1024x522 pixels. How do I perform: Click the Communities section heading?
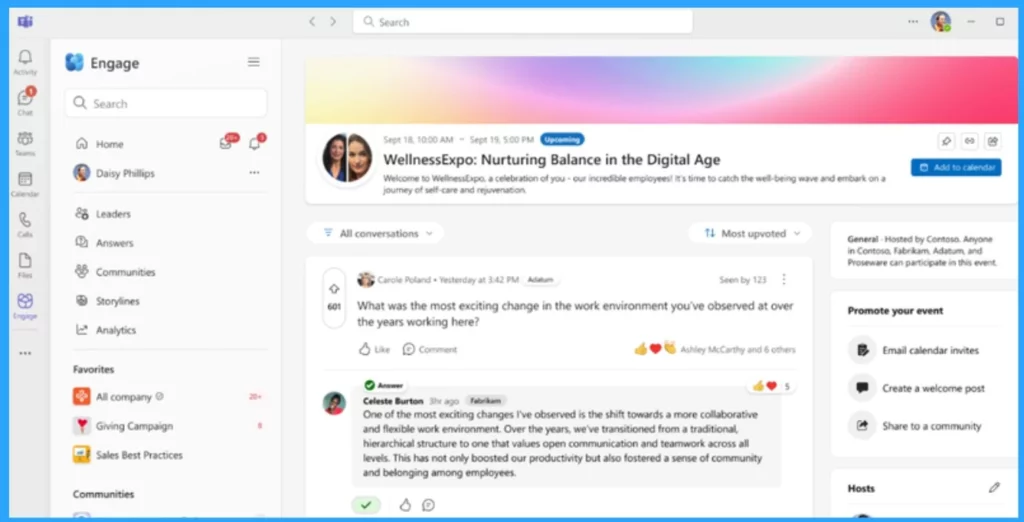pos(103,494)
